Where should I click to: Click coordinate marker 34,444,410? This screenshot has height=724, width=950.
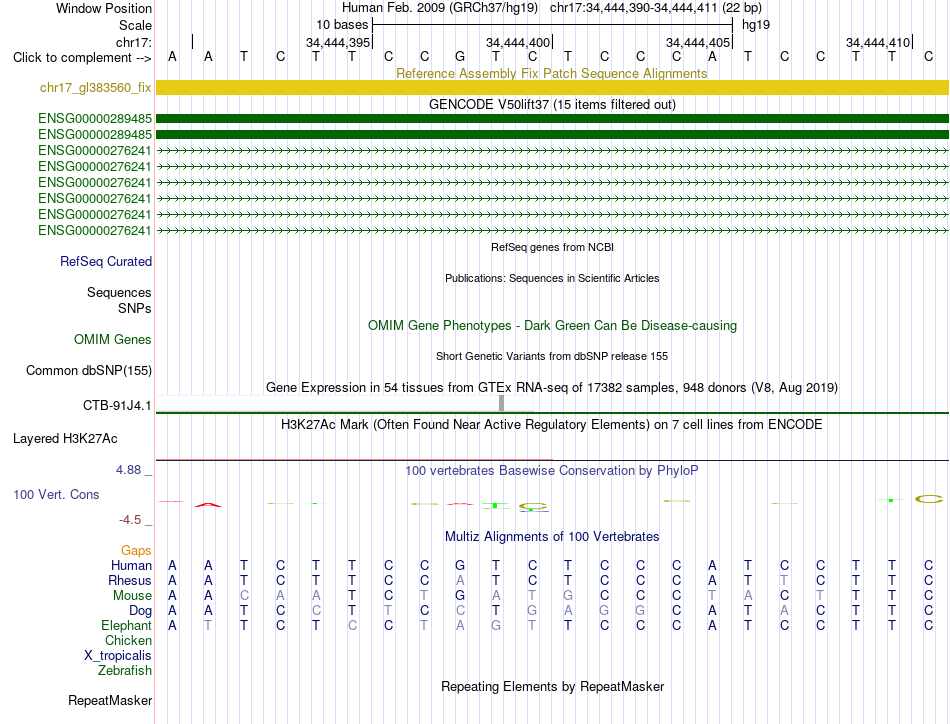click(877, 42)
